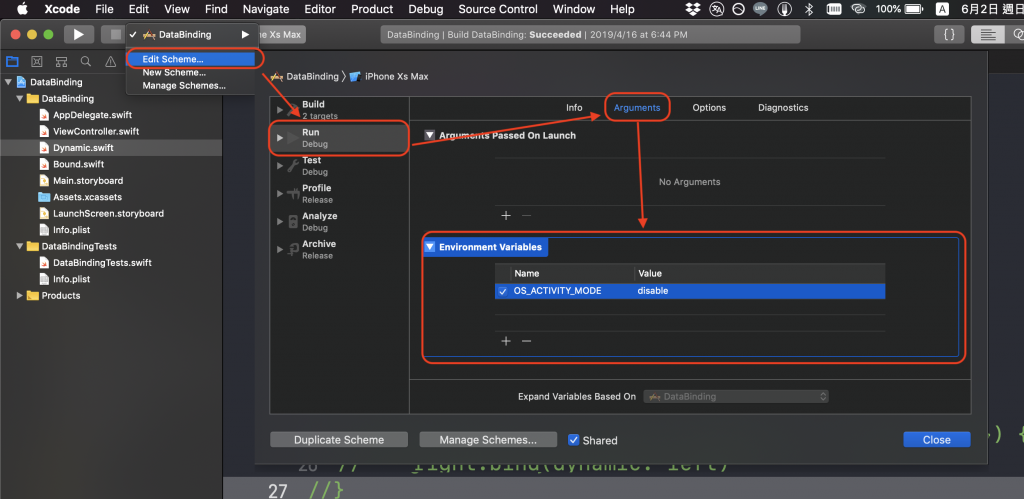
Task: Select the New Scheme… menu entry
Action: click(190, 72)
